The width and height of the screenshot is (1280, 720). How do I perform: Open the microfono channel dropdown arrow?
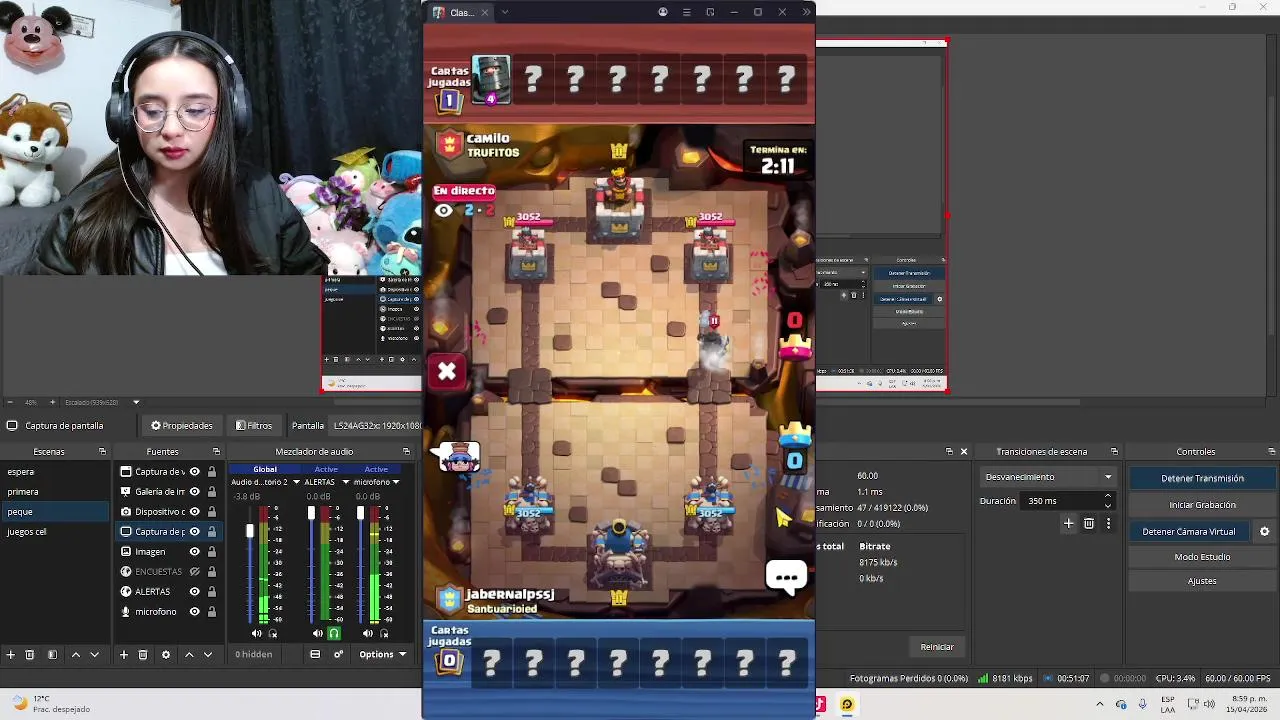(x=396, y=482)
